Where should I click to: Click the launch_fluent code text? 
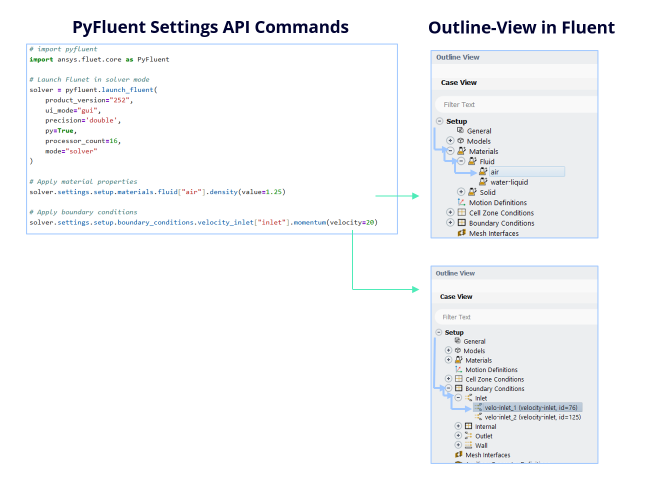pyautogui.click(x=128, y=90)
